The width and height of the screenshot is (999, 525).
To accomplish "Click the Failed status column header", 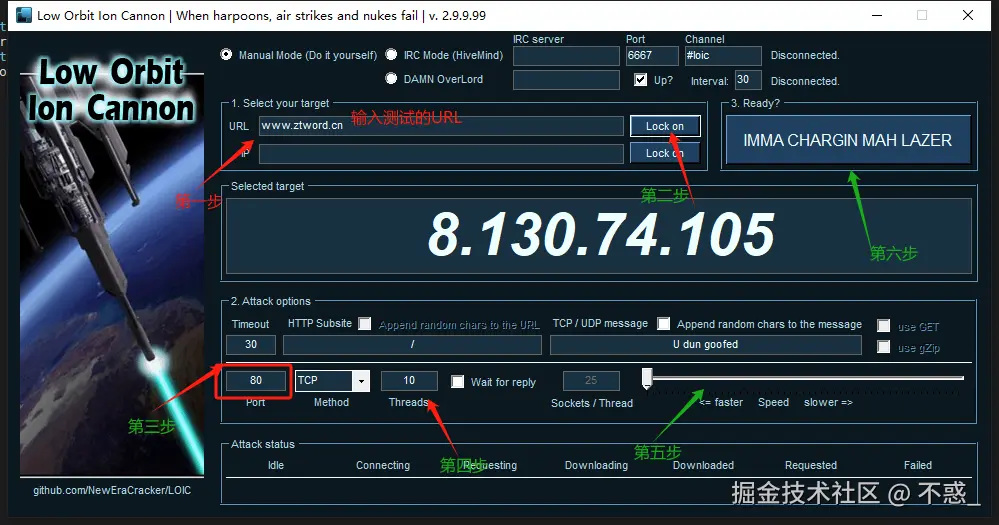I will tap(917, 465).
